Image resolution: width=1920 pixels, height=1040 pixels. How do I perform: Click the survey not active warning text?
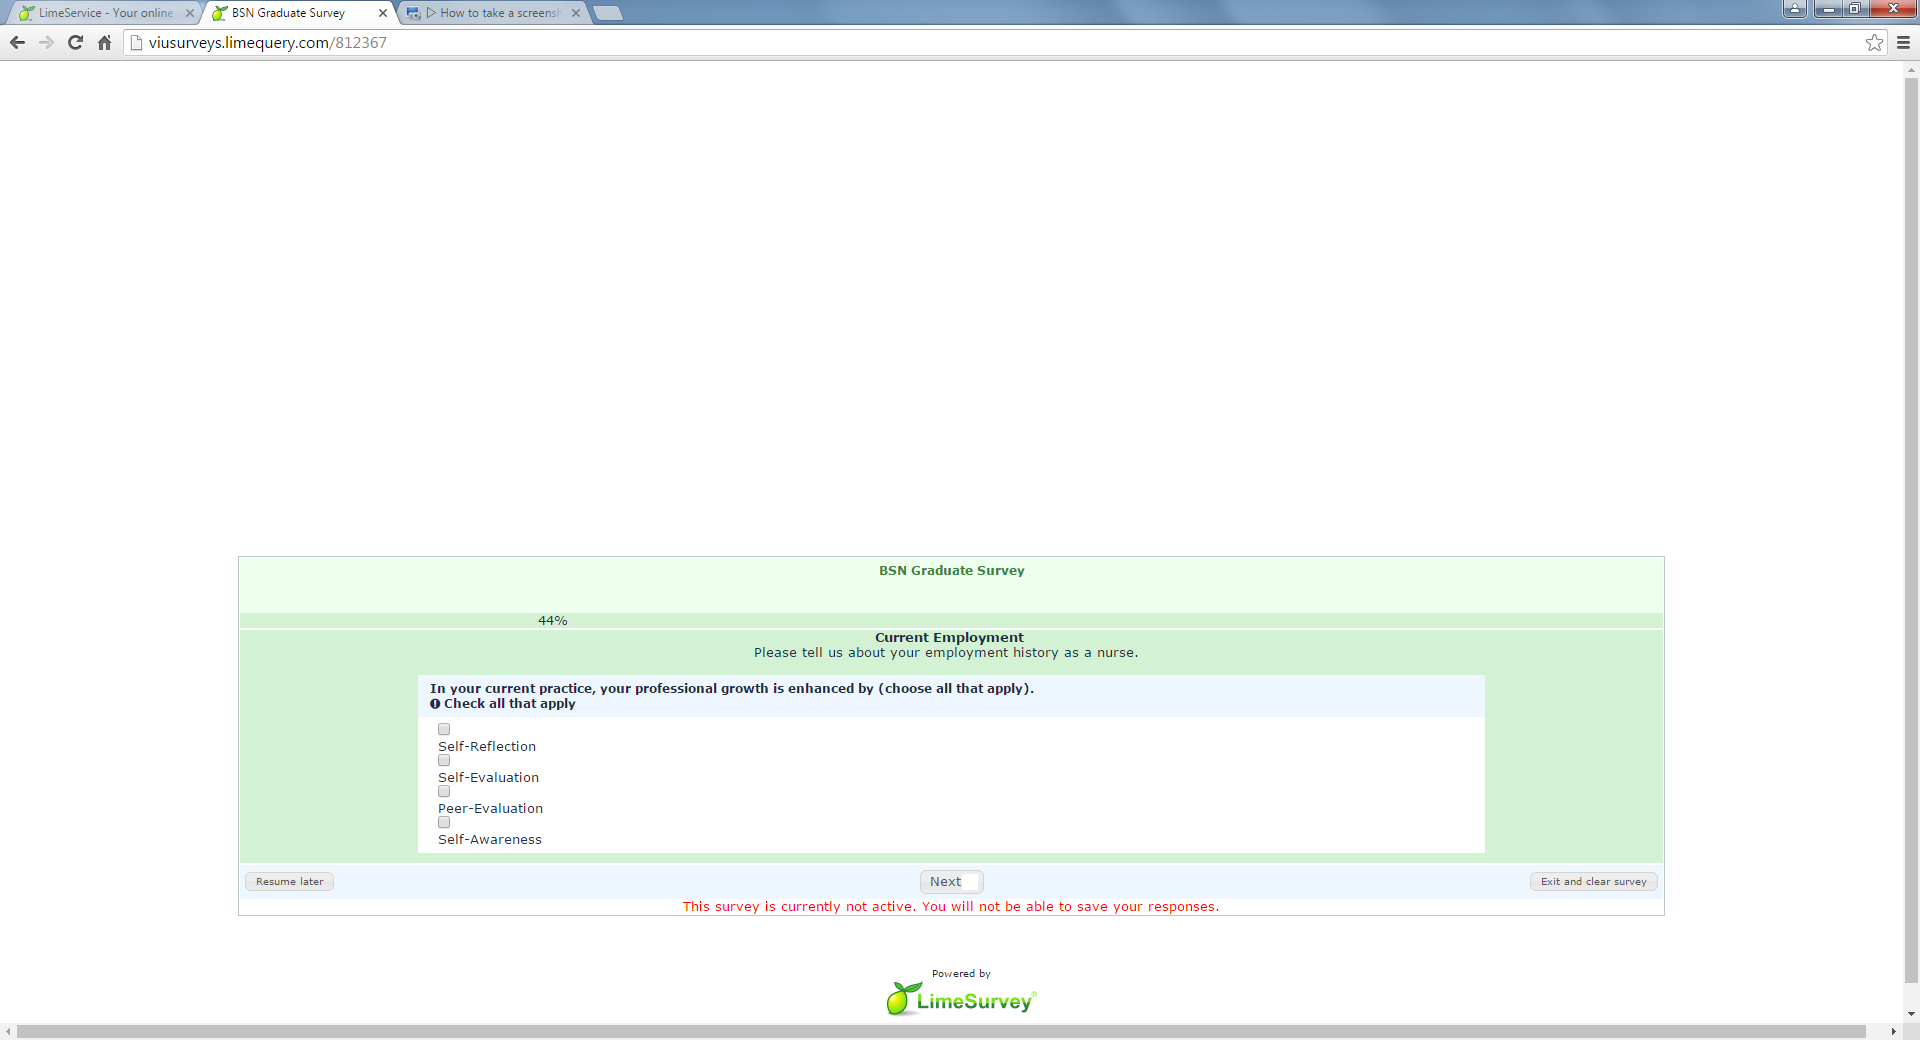click(951, 906)
